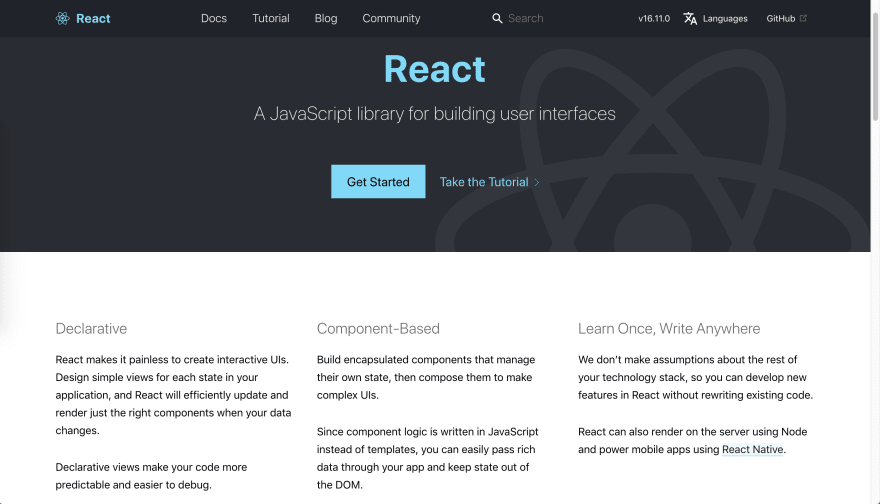Click the search magnifier icon
This screenshot has width=880, height=504.
pyautogui.click(x=497, y=19)
